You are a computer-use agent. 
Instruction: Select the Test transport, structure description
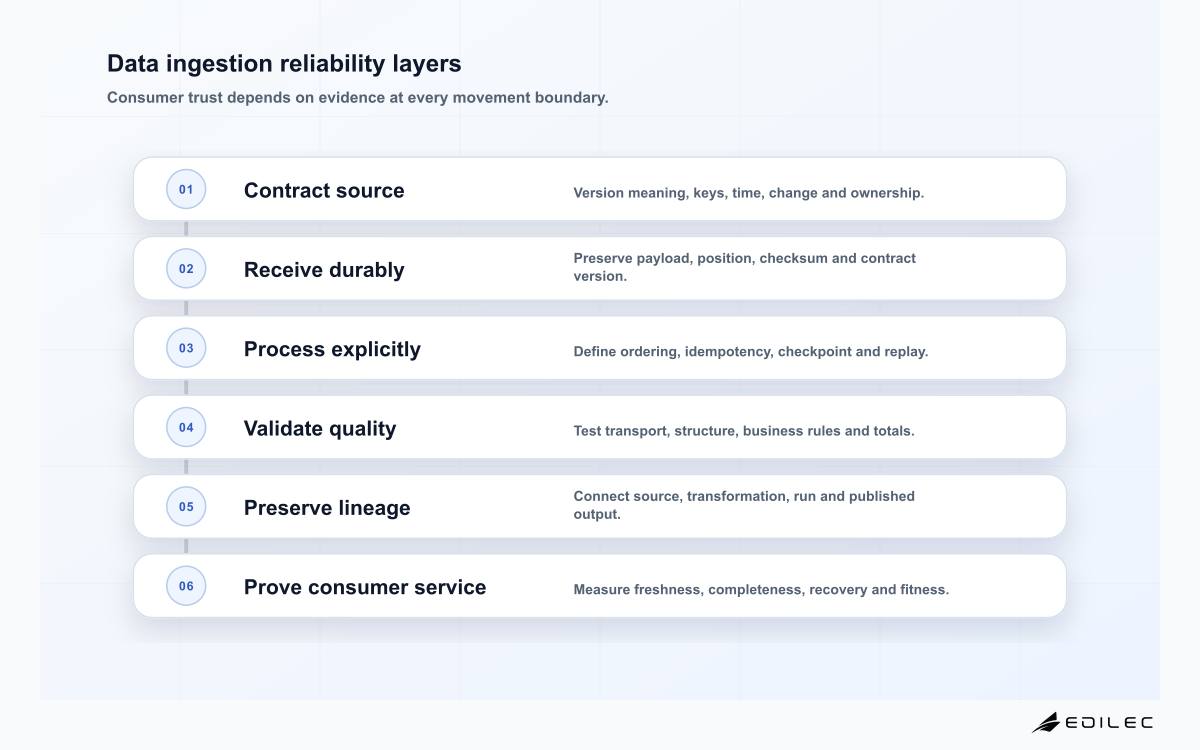pos(744,431)
